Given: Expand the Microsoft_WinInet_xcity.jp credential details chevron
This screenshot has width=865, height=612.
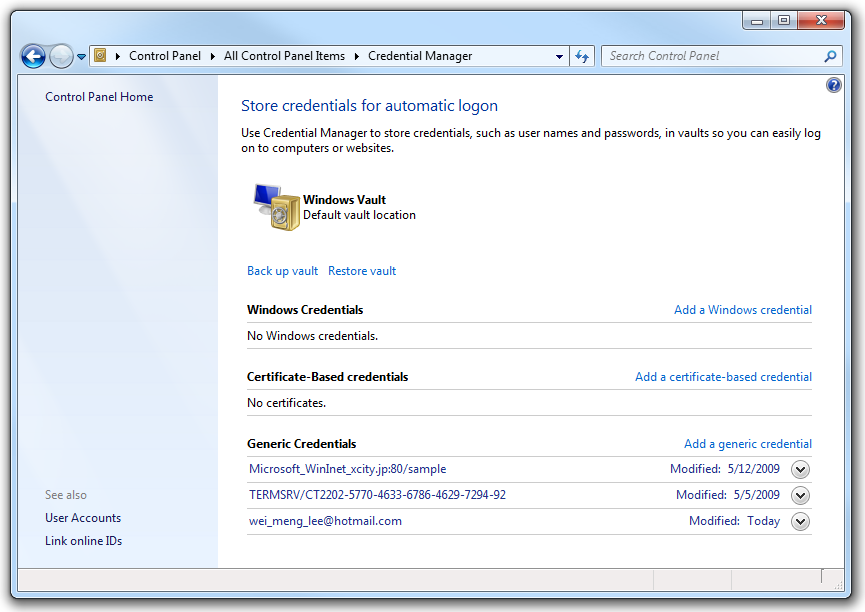Looking at the screenshot, I should pos(800,470).
